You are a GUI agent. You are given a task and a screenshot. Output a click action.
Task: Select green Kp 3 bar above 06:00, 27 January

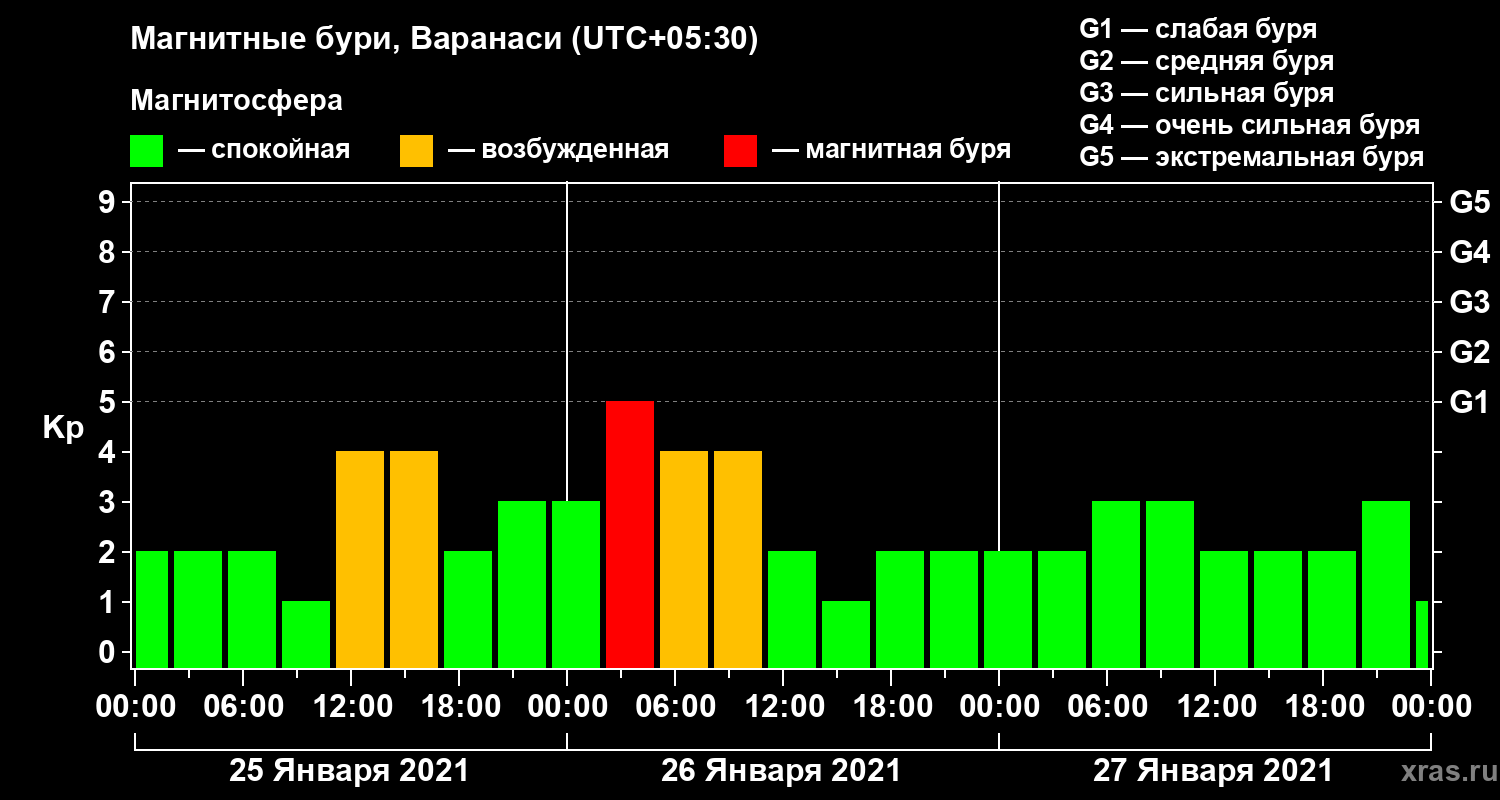tap(1116, 584)
